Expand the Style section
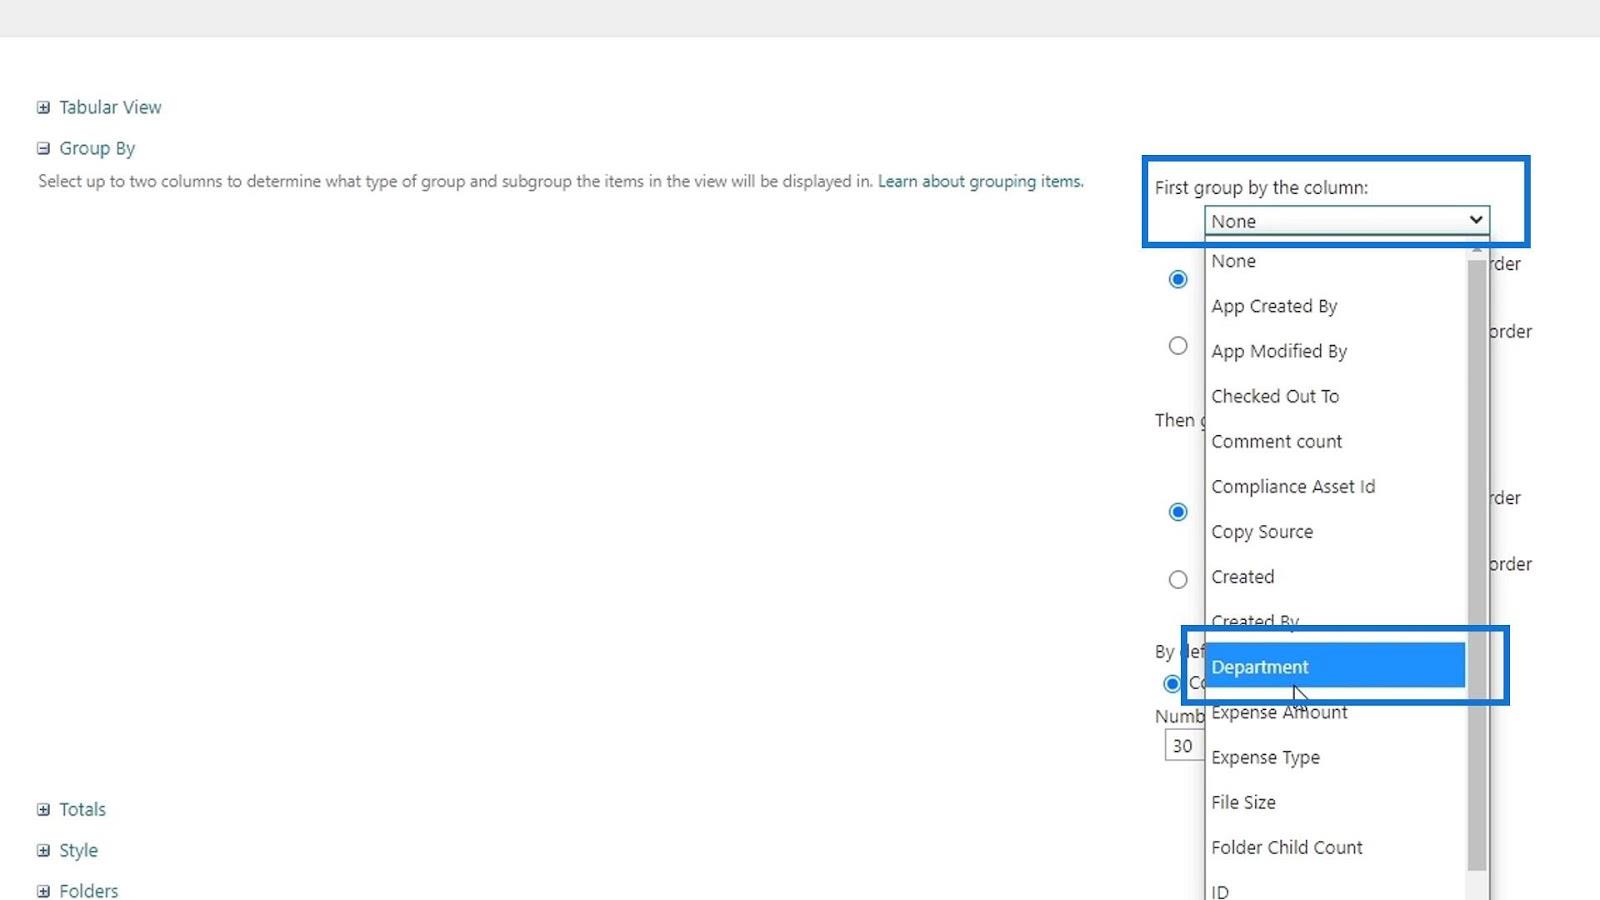 [x=43, y=851]
